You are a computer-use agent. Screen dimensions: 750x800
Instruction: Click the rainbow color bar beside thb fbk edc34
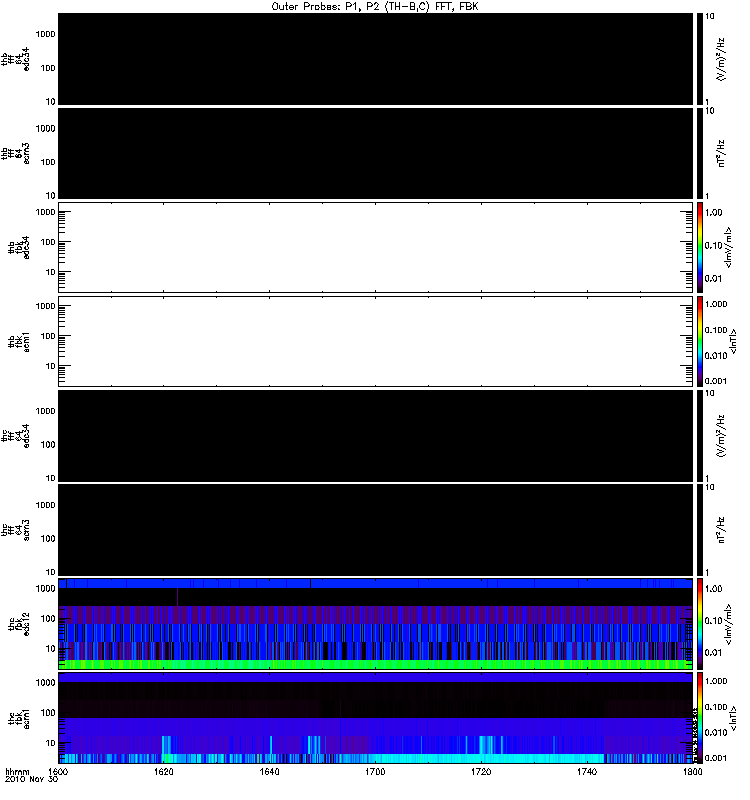tap(700, 247)
